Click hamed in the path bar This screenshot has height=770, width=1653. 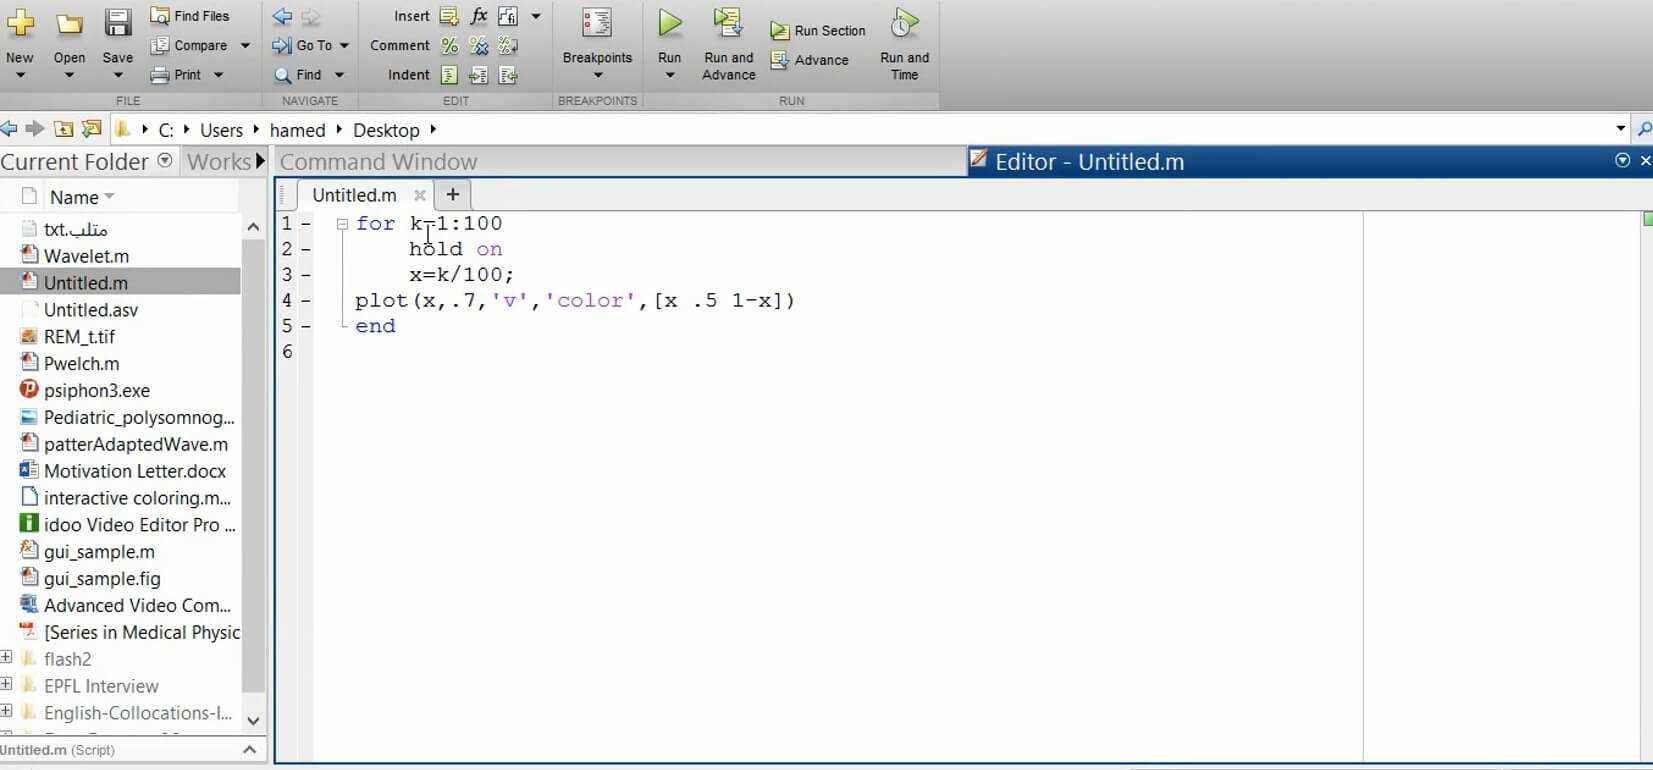pos(297,130)
